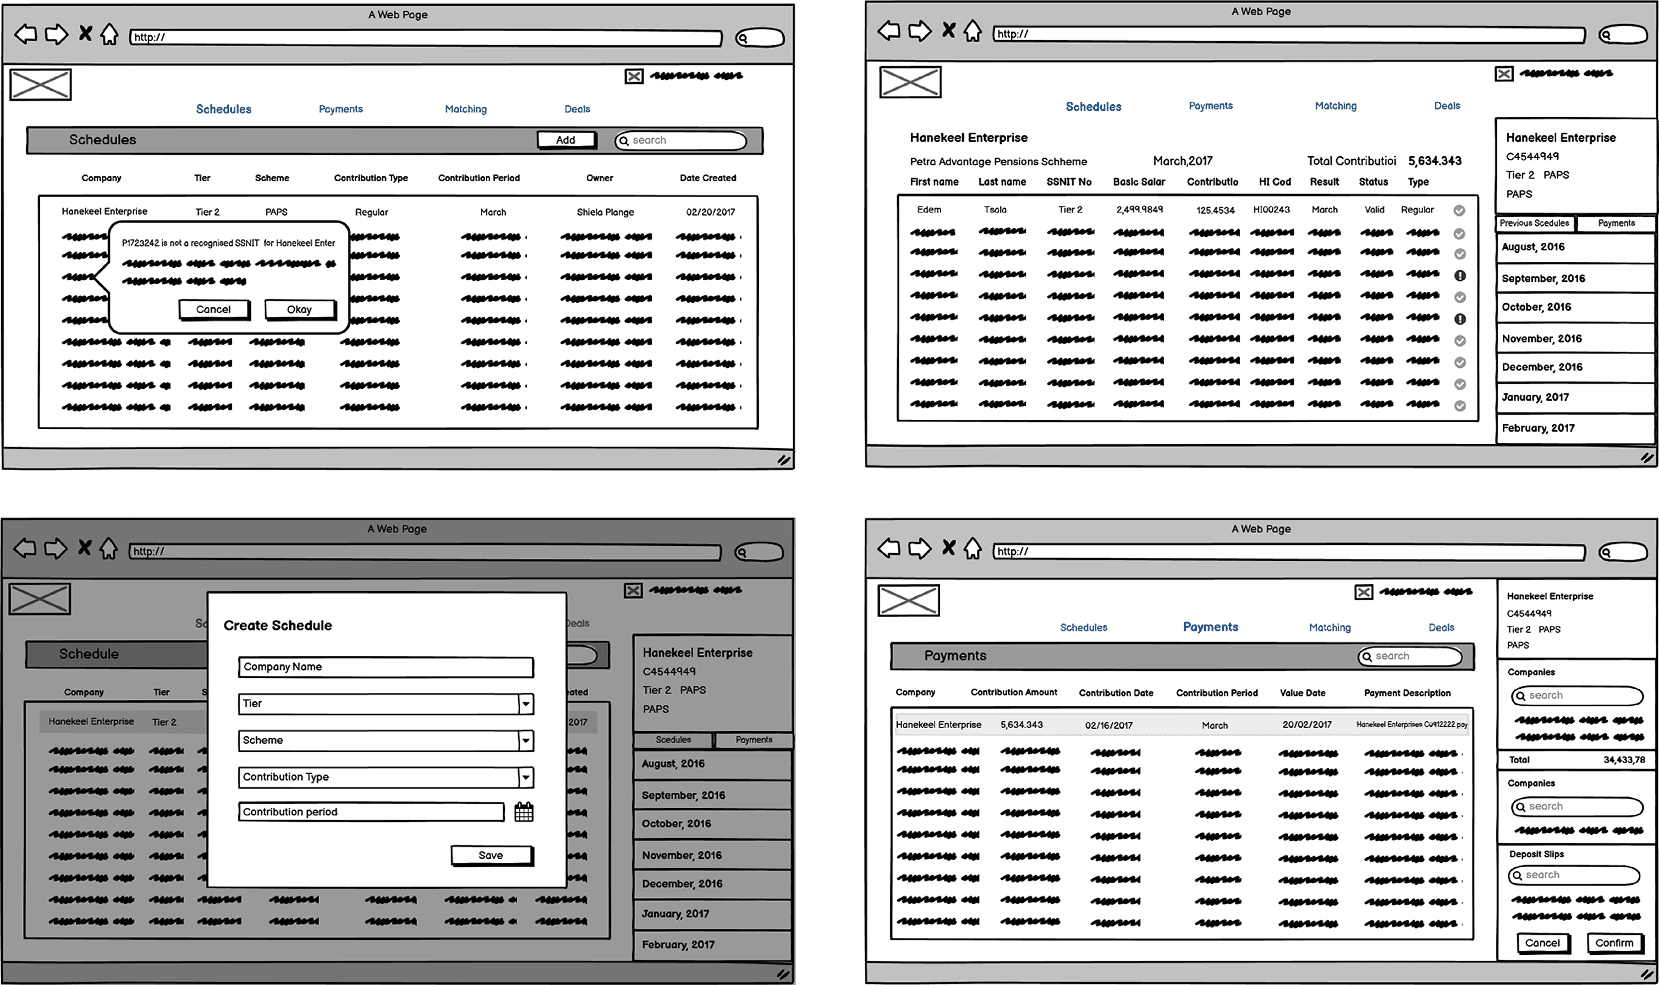1659x985 pixels.
Task: Focus search field in Schedules header bar
Action: [681, 141]
